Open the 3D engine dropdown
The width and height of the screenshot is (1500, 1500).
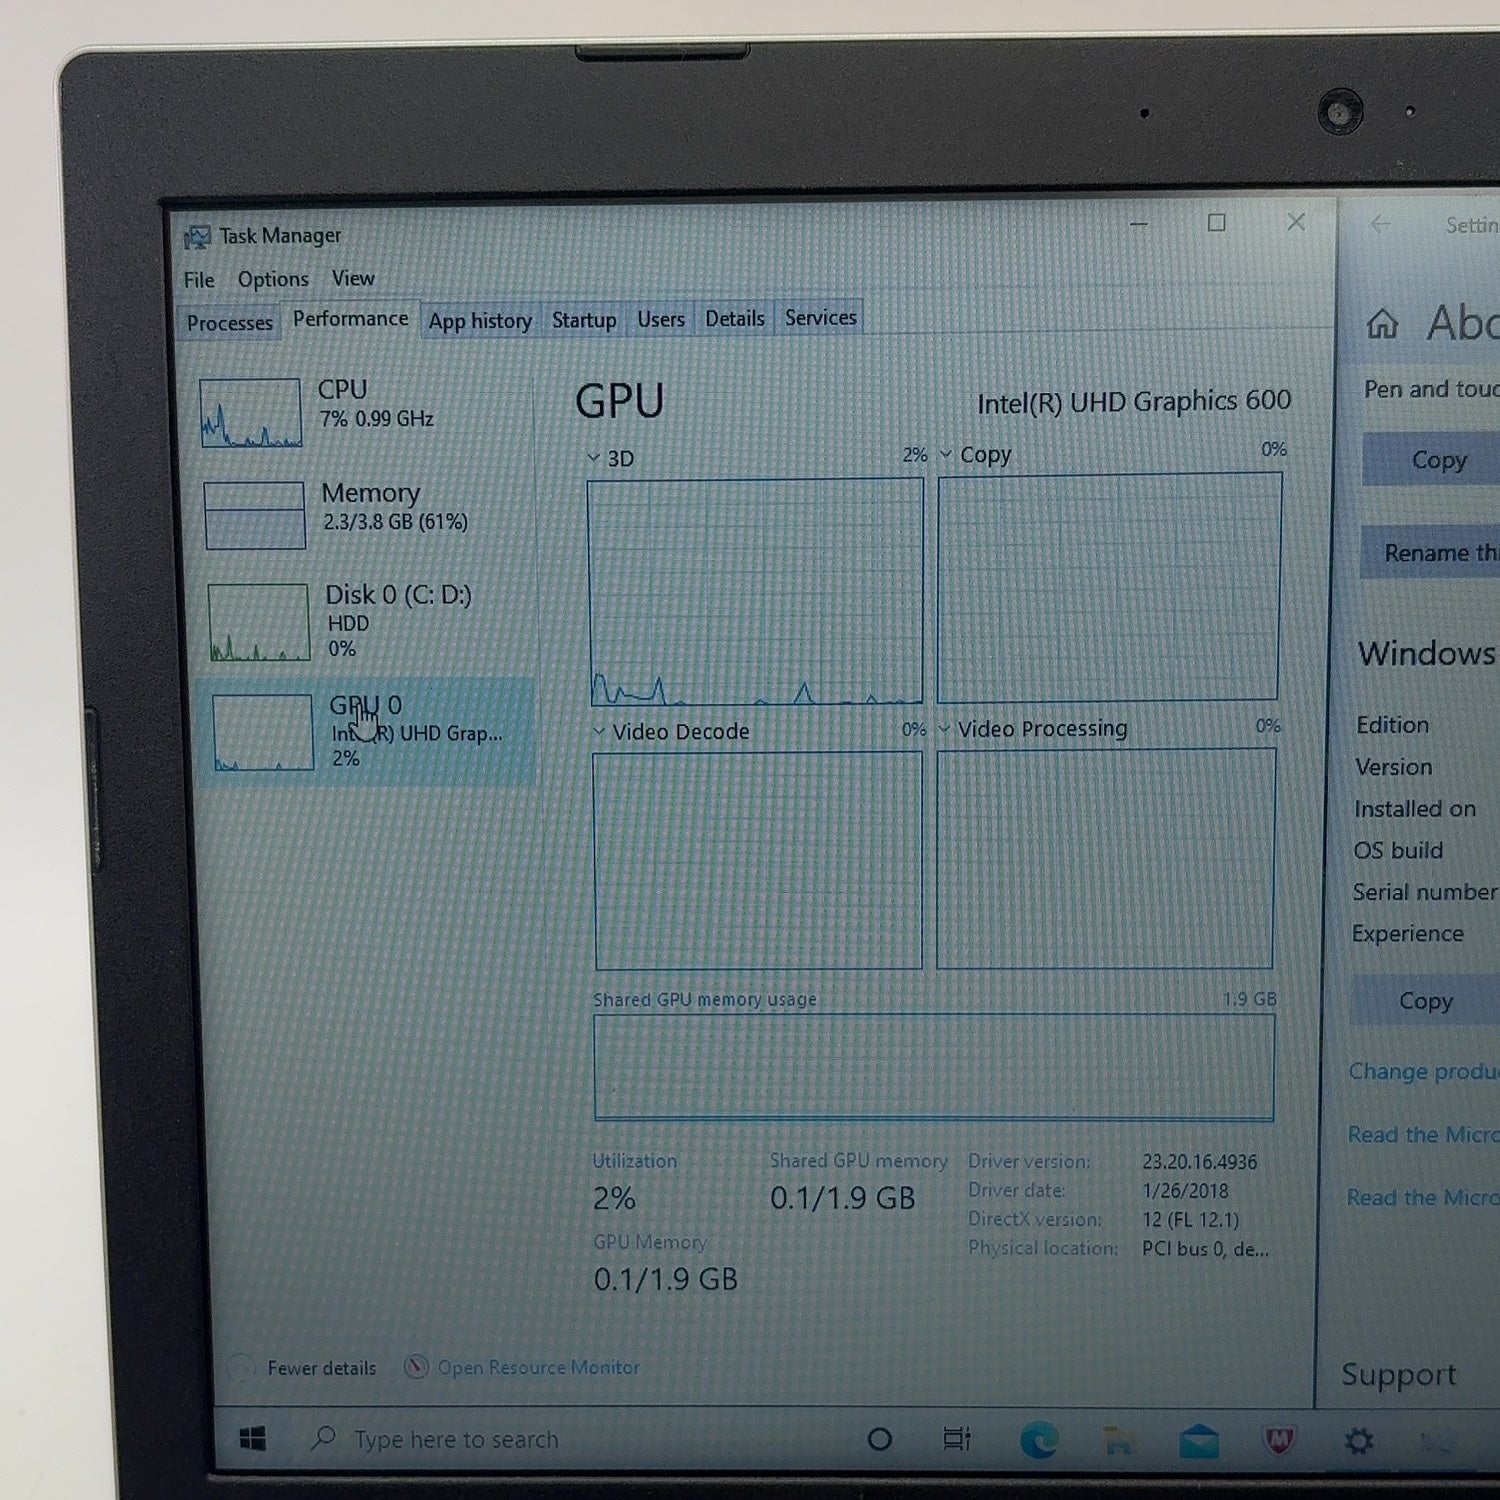pyautogui.click(x=593, y=458)
